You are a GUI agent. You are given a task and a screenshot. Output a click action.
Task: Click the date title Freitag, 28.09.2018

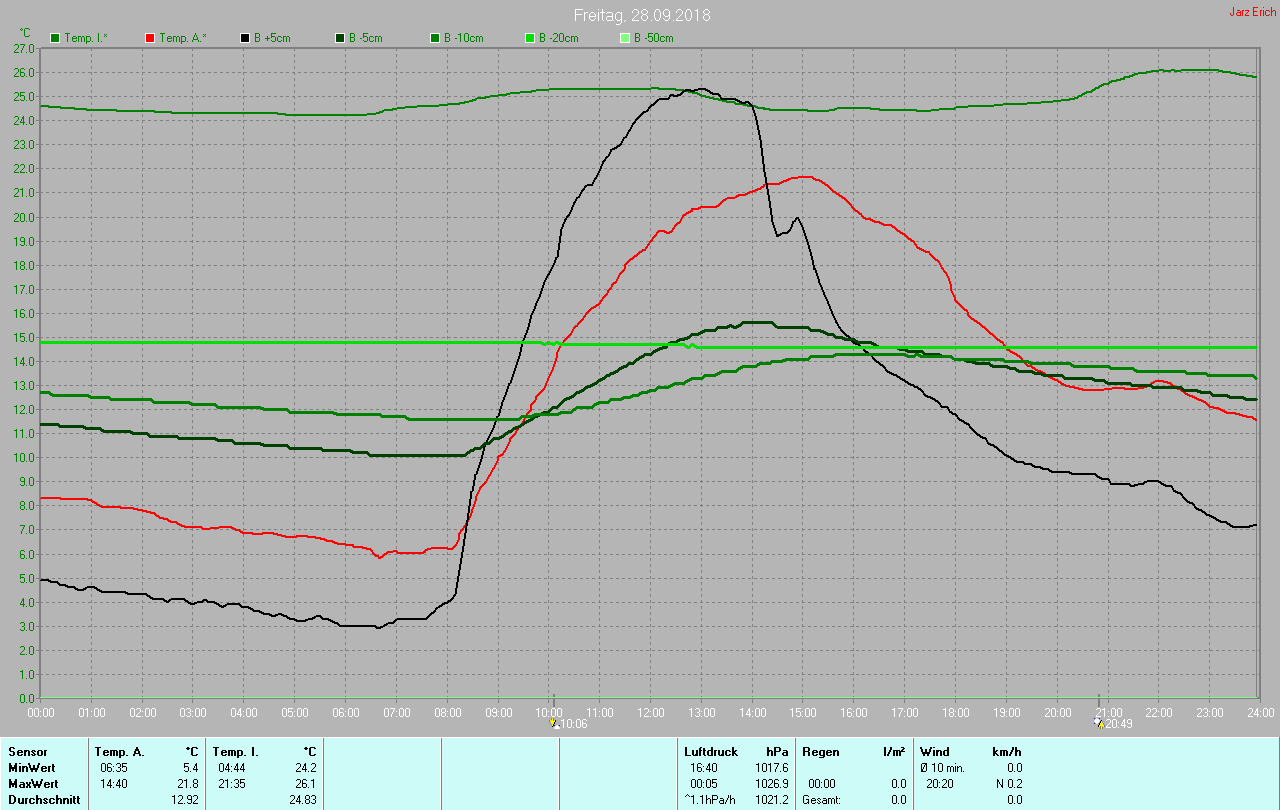click(642, 15)
